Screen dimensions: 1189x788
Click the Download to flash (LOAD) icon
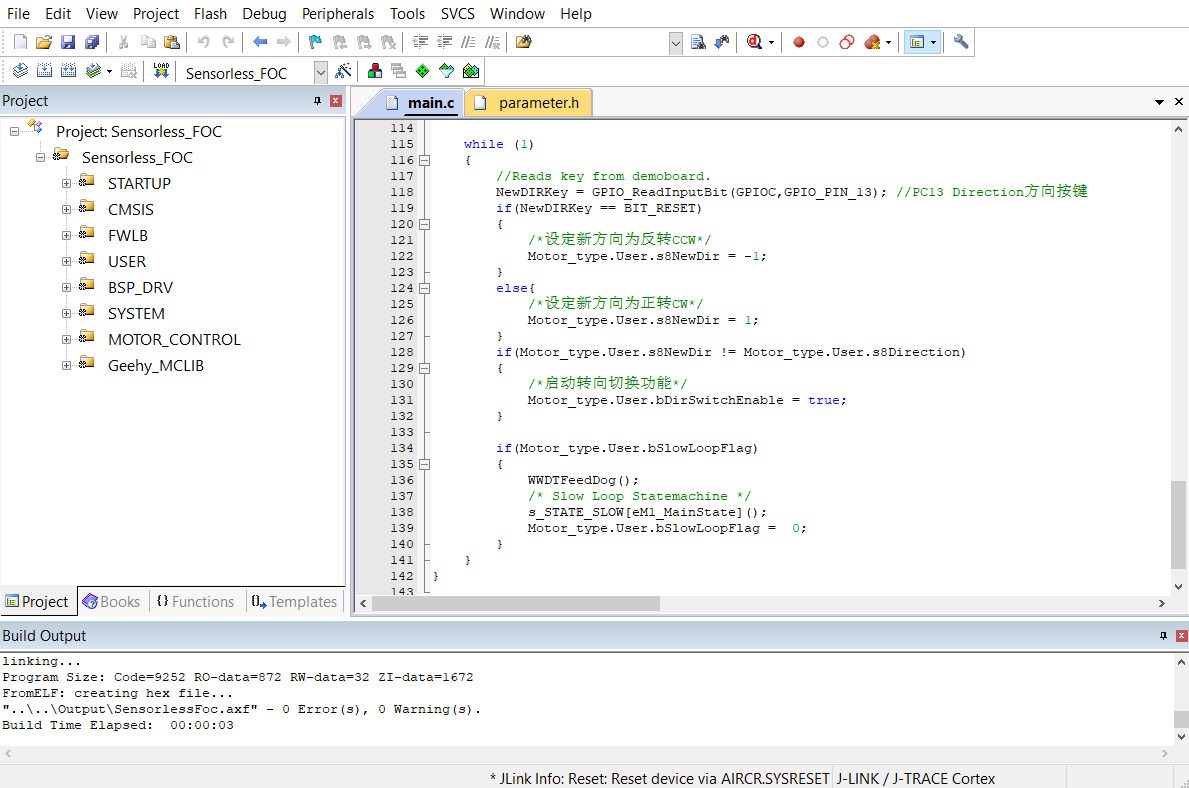pyautogui.click(x=161, y=71)
